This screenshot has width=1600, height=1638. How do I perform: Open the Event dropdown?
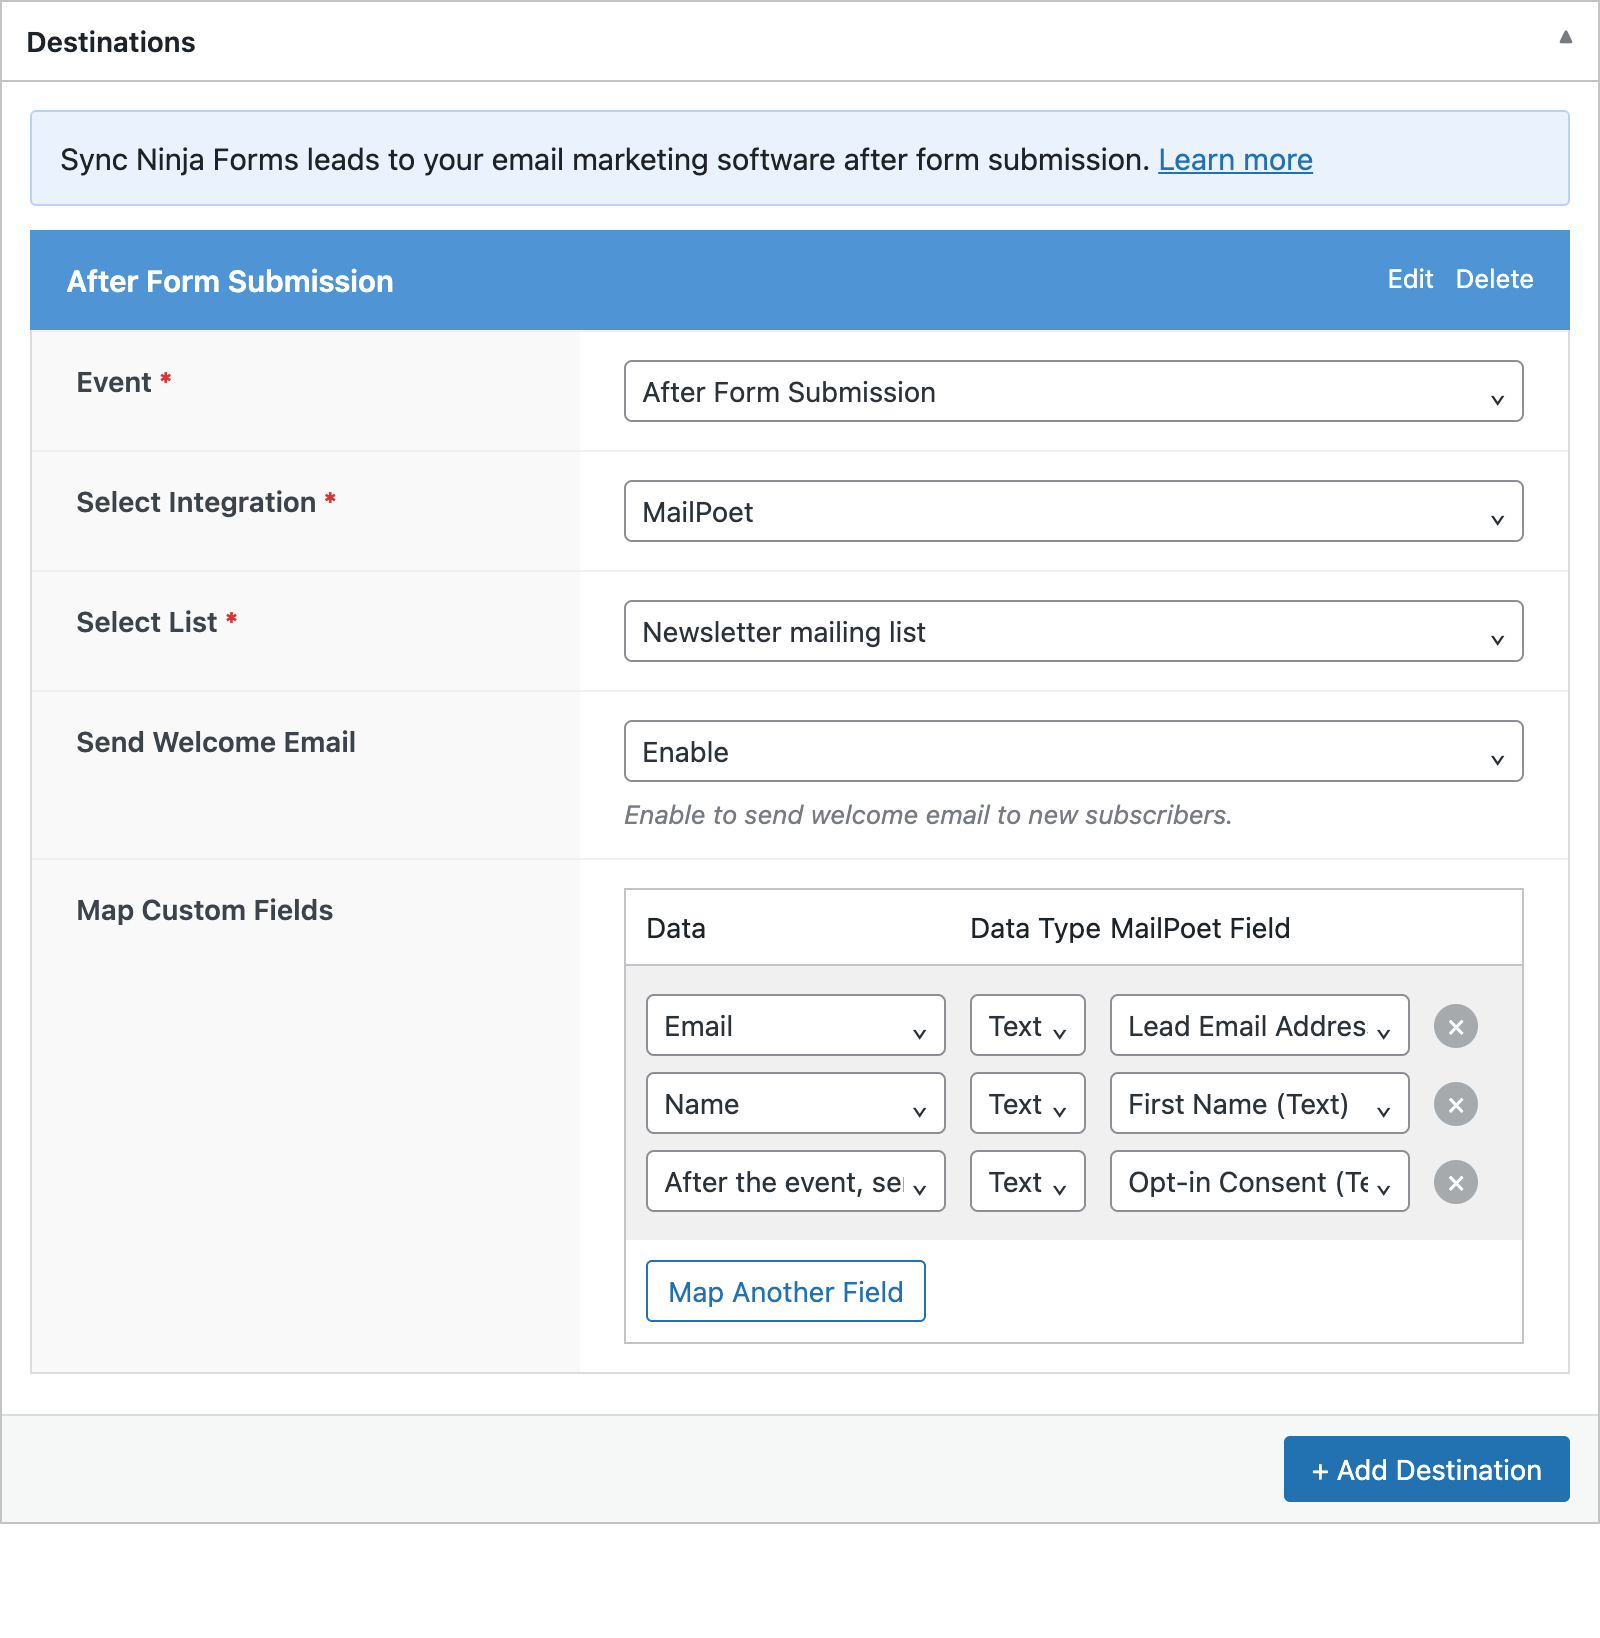[1073, 391]
